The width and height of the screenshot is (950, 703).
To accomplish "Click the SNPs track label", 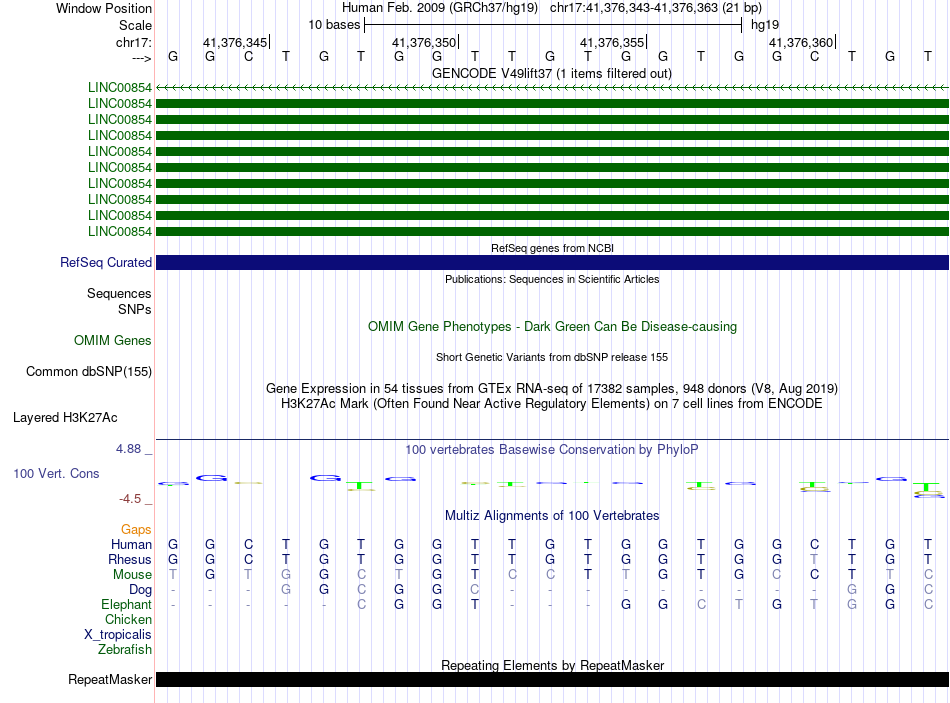I will [135, 309].
